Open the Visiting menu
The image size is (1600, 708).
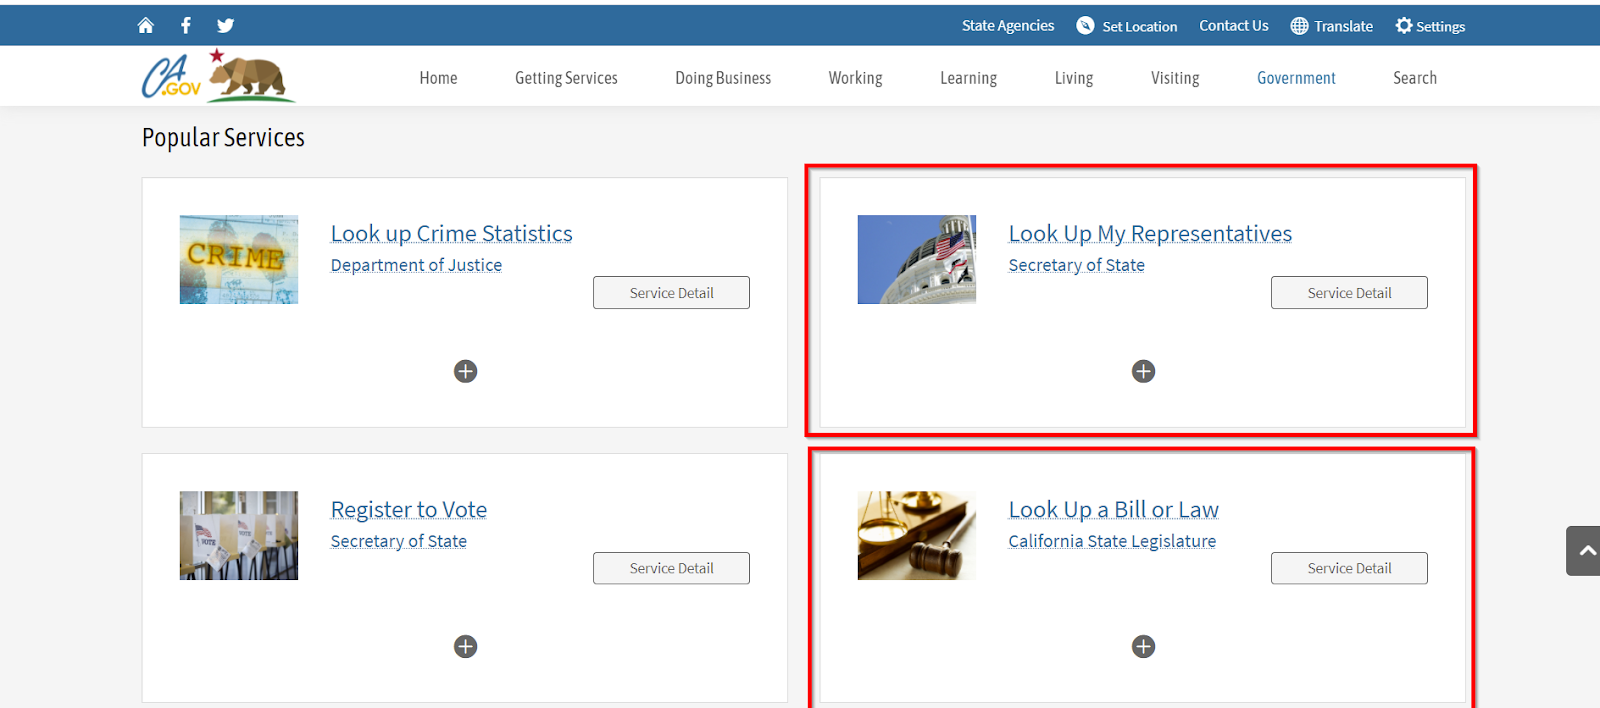pyautogui.click(x=1175, y=78)
